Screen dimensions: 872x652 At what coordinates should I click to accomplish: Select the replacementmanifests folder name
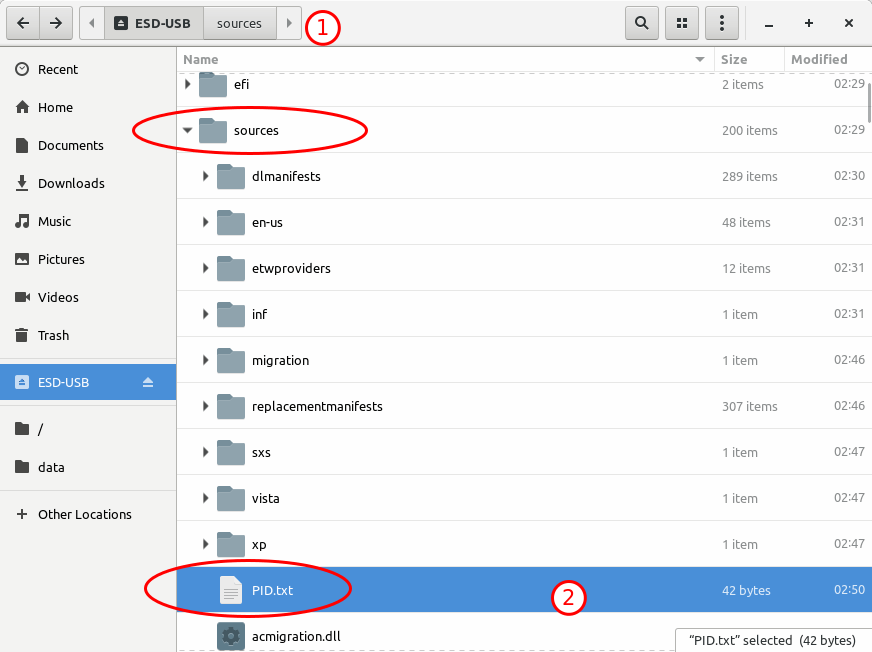317,406
